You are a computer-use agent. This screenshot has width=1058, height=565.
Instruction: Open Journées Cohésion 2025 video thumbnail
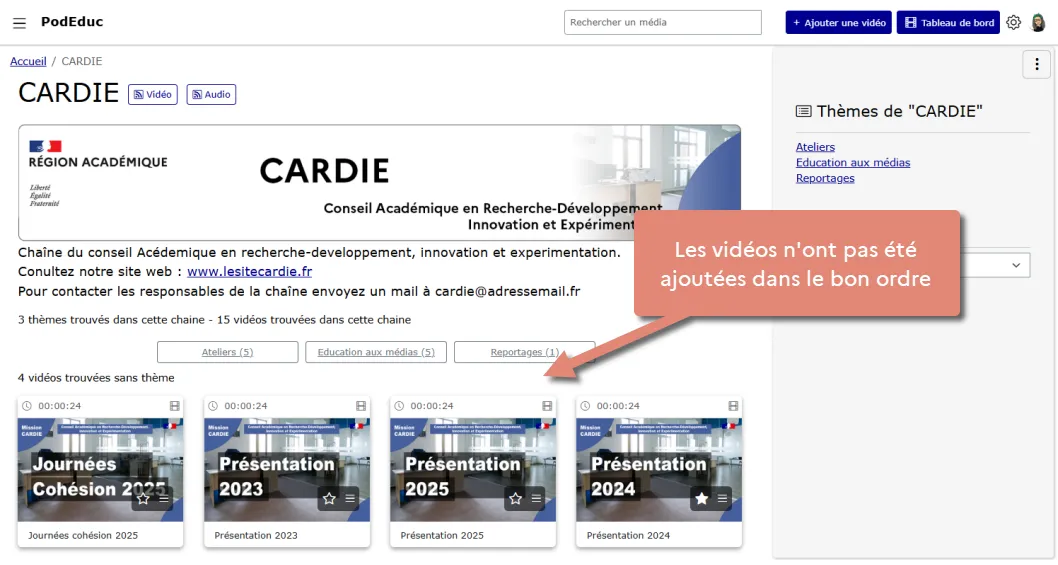(x=101, y=469)
